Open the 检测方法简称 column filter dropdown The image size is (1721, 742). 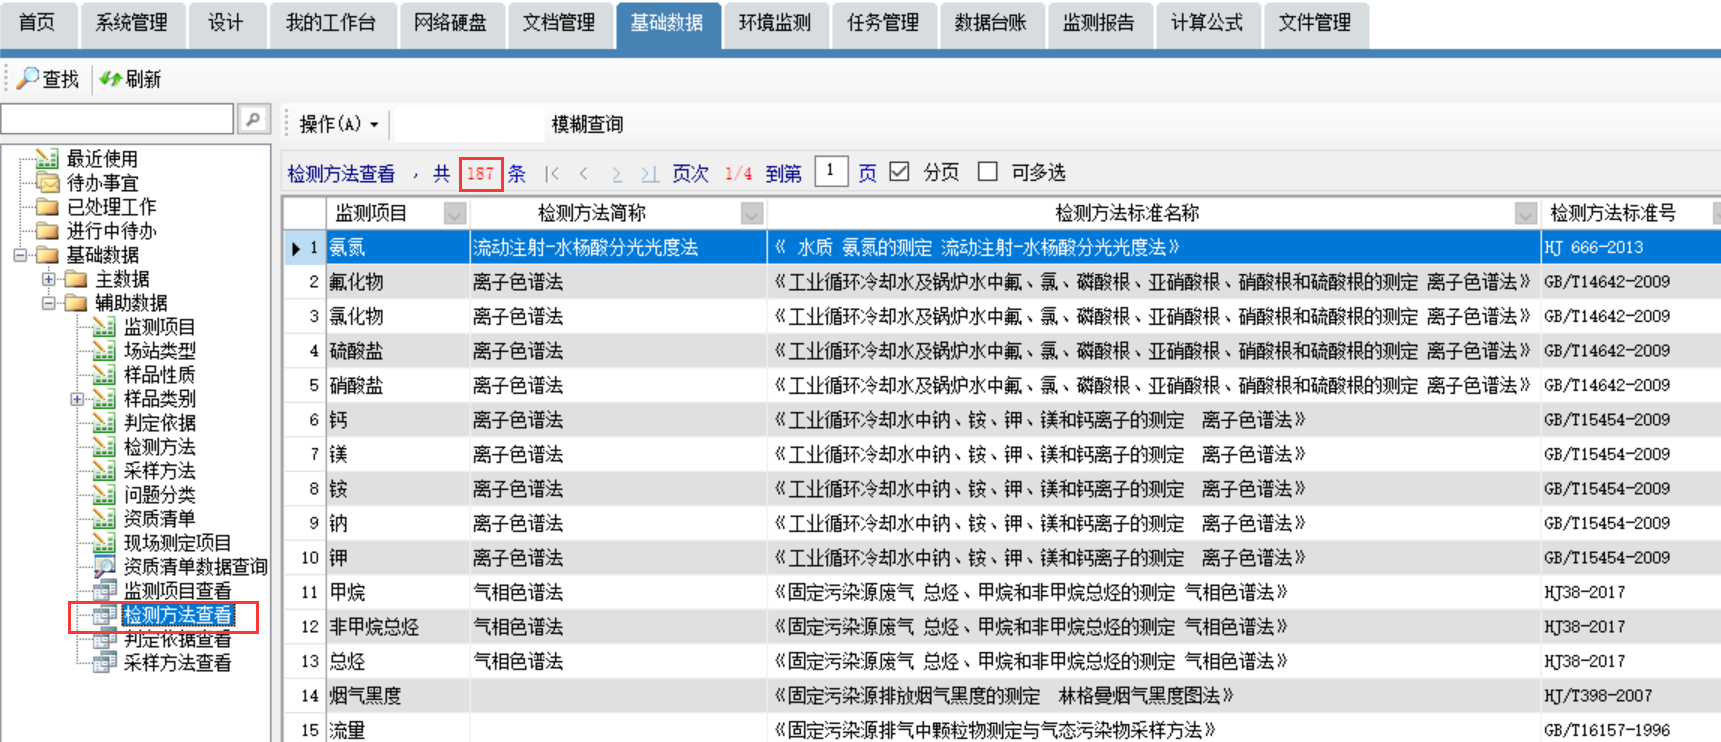(752, 213)
